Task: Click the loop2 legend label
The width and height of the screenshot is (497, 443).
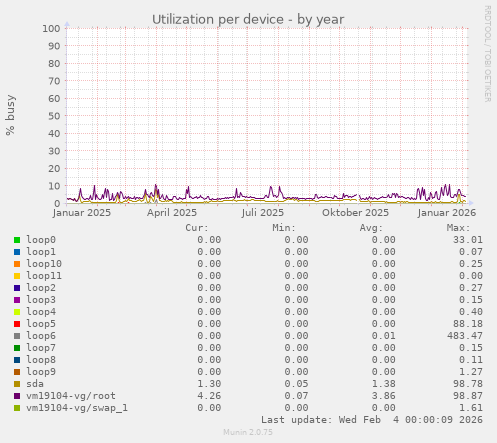Action: 41,288
